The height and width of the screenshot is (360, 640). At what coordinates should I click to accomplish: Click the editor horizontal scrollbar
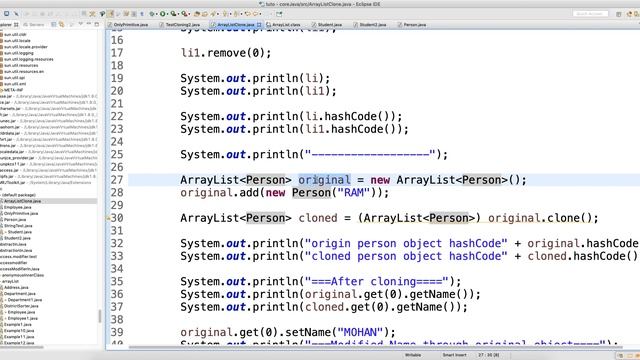[x=376, y=347]
